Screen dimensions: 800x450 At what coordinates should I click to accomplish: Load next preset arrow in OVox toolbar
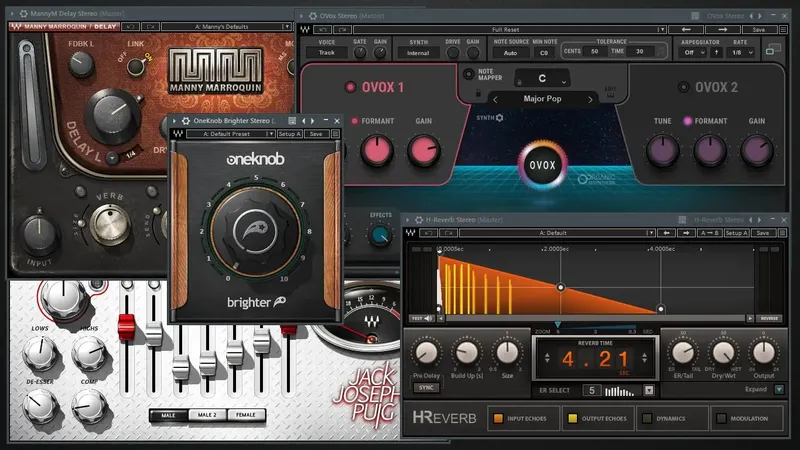point(723,30)
